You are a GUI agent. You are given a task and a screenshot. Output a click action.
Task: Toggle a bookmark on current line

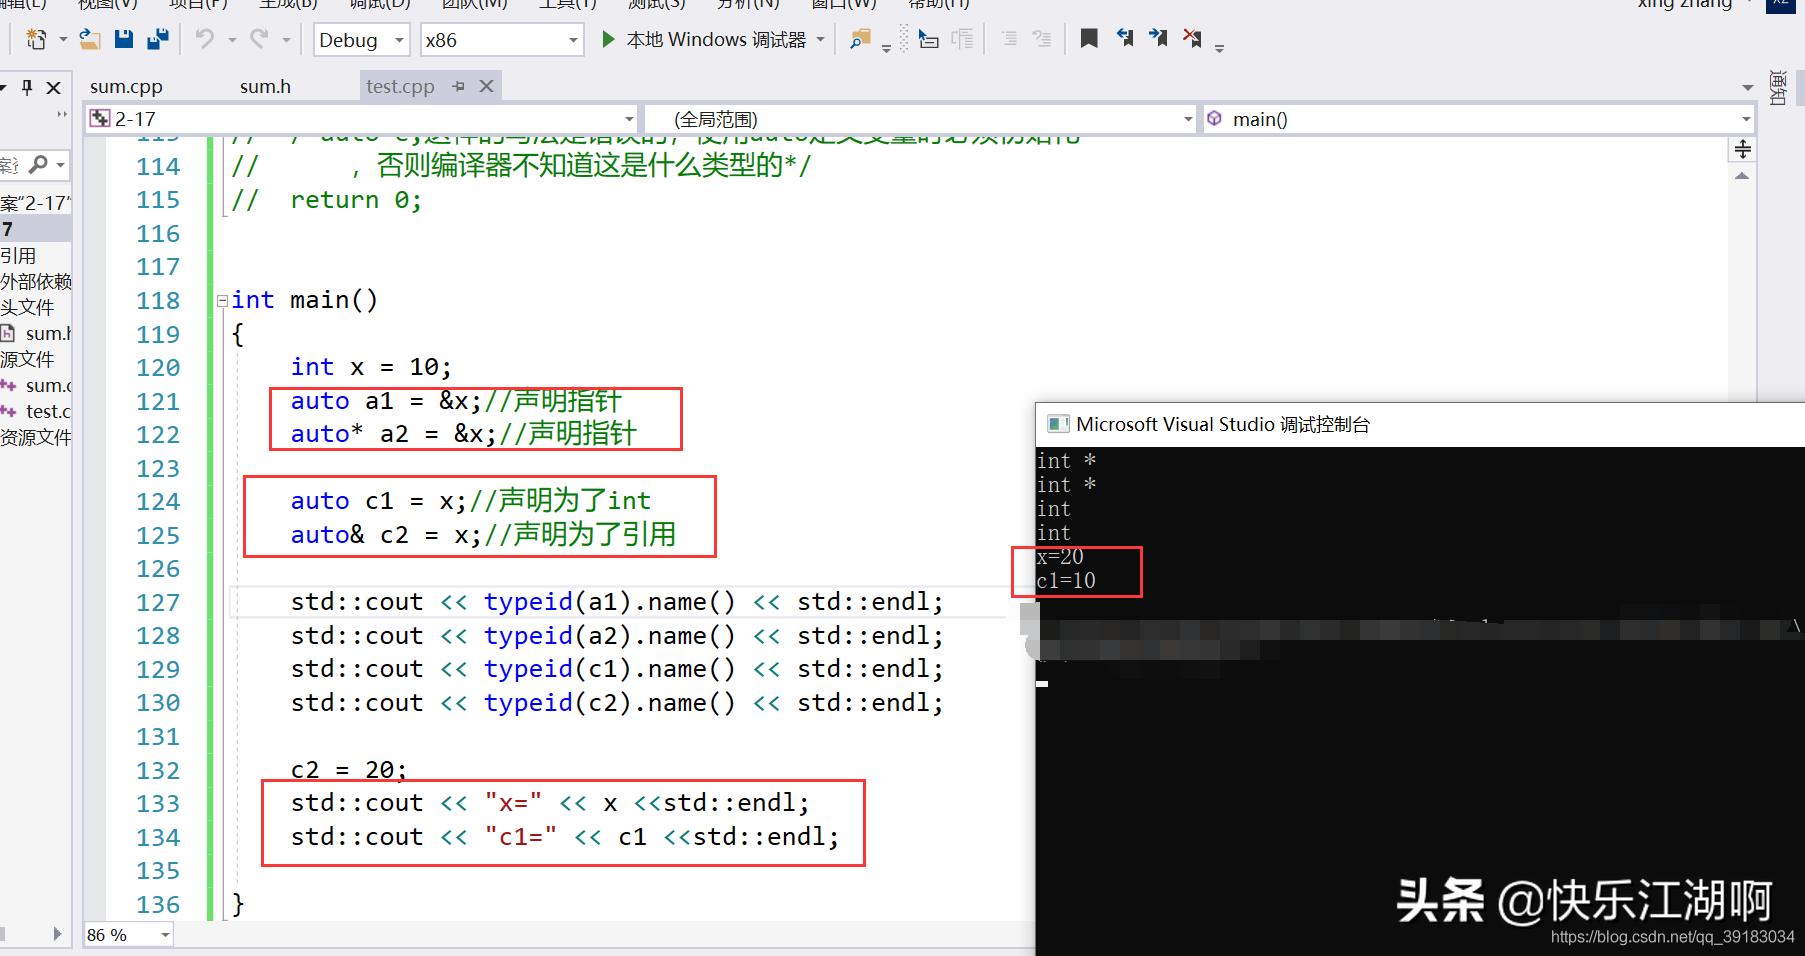[x=1088, y=38]
